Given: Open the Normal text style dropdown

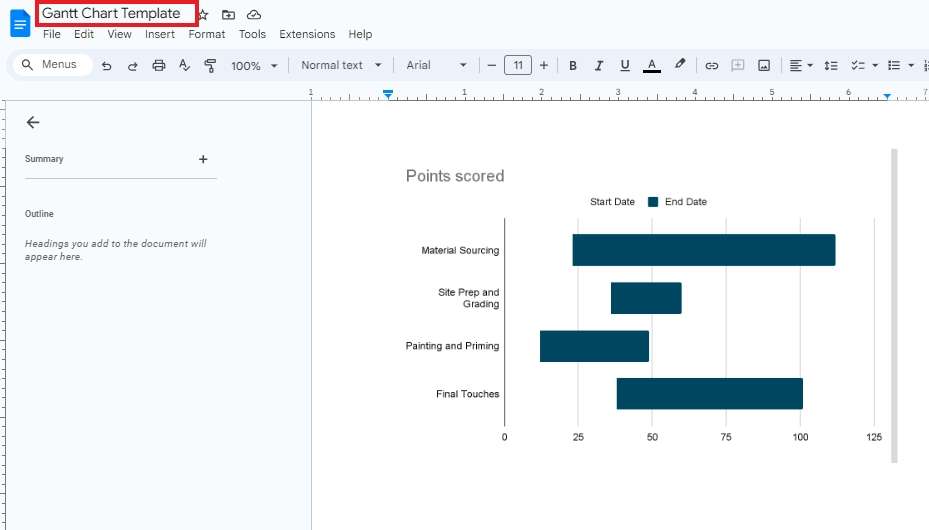Looking at the screenshot, I should point(341,65).
